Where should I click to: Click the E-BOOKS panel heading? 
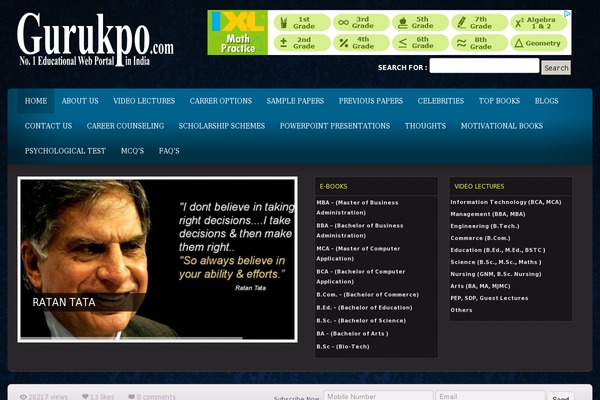pos(333,186)
